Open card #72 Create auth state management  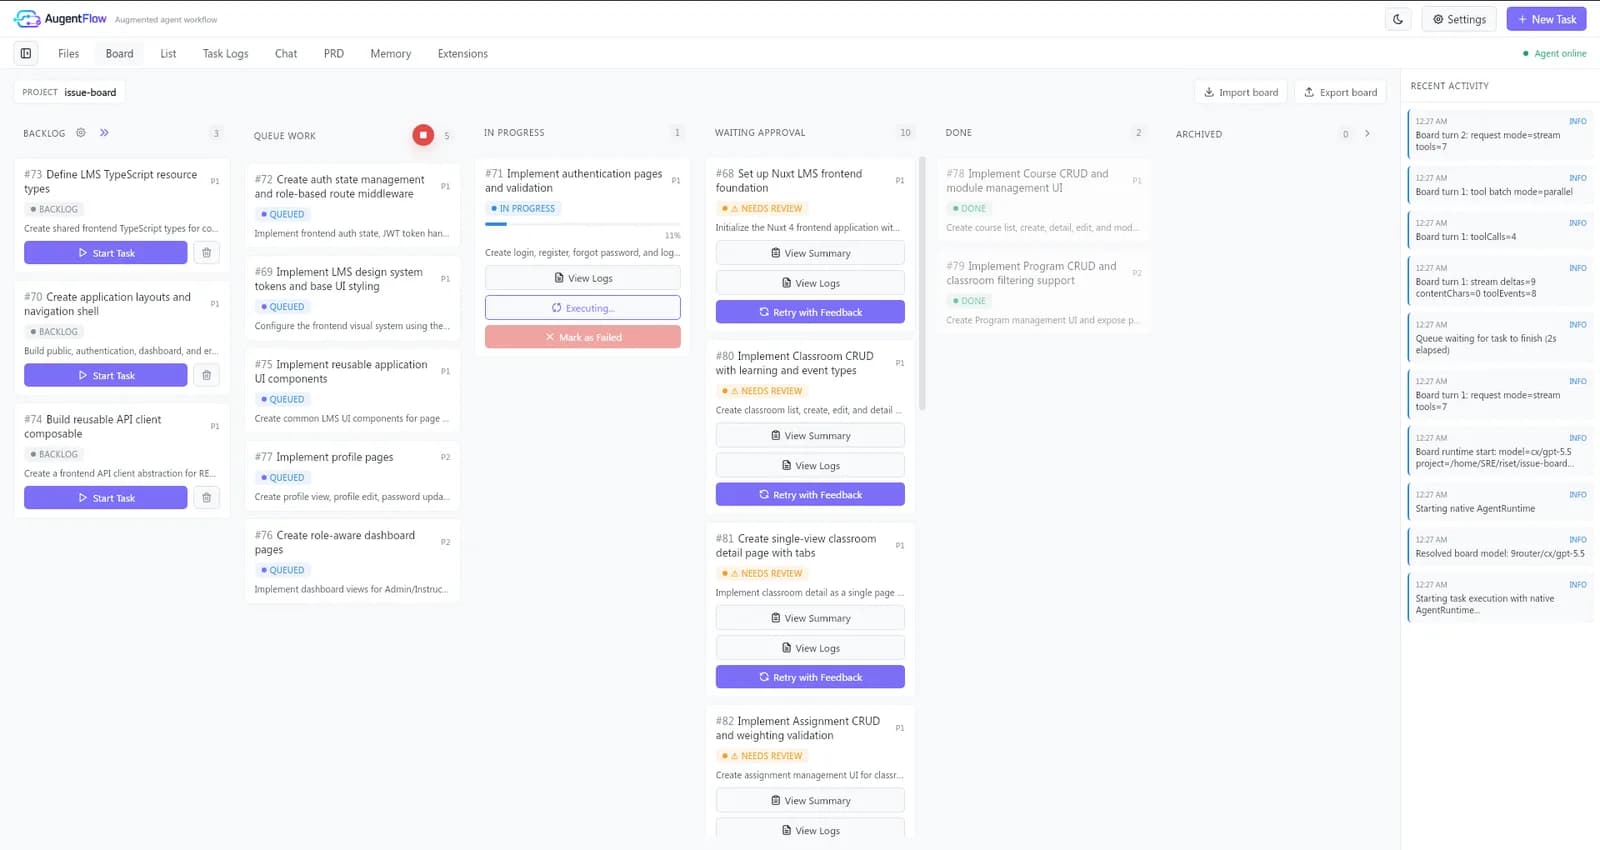coord(352,206)
